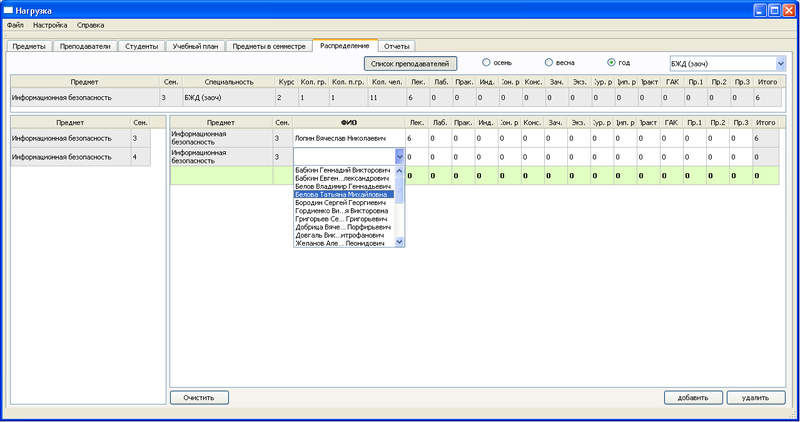Viewport: 800px width, 422px height.
Task: Choose Добрица Вяче... Порфирьевич from the list
Action: pos(344,227)
